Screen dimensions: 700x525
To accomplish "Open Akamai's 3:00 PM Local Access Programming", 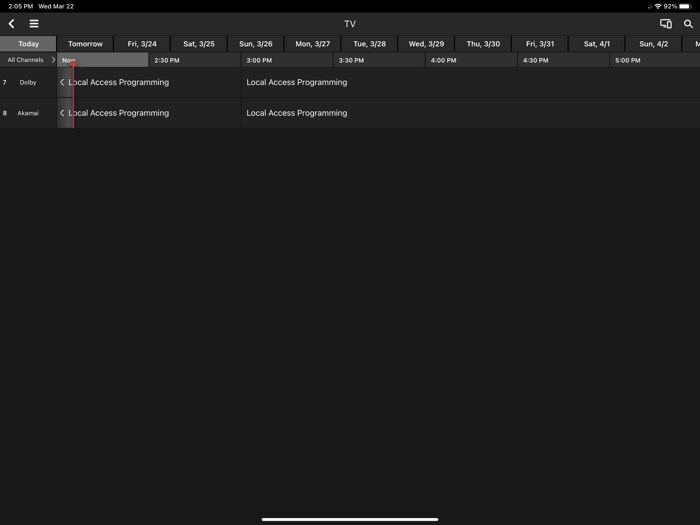I will click(471, 113).
